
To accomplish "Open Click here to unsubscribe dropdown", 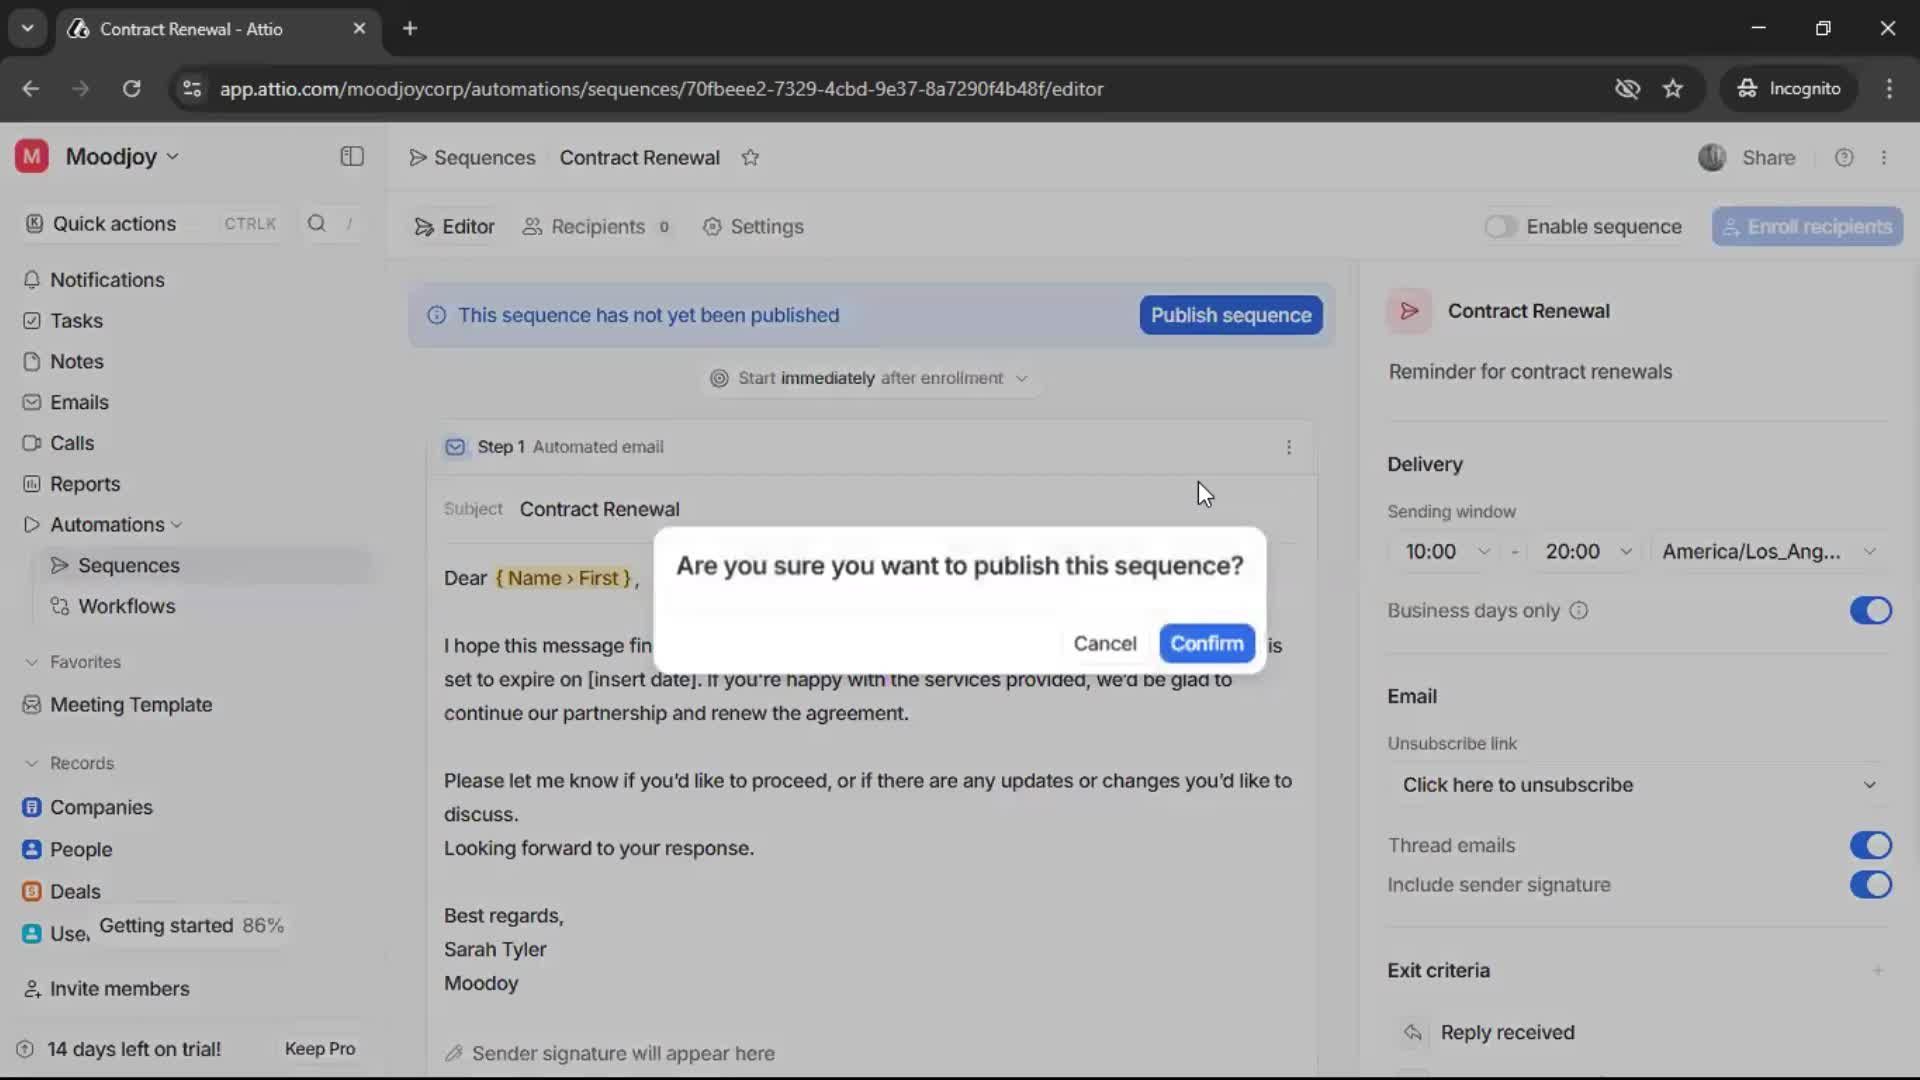I will click(1638, 785).
